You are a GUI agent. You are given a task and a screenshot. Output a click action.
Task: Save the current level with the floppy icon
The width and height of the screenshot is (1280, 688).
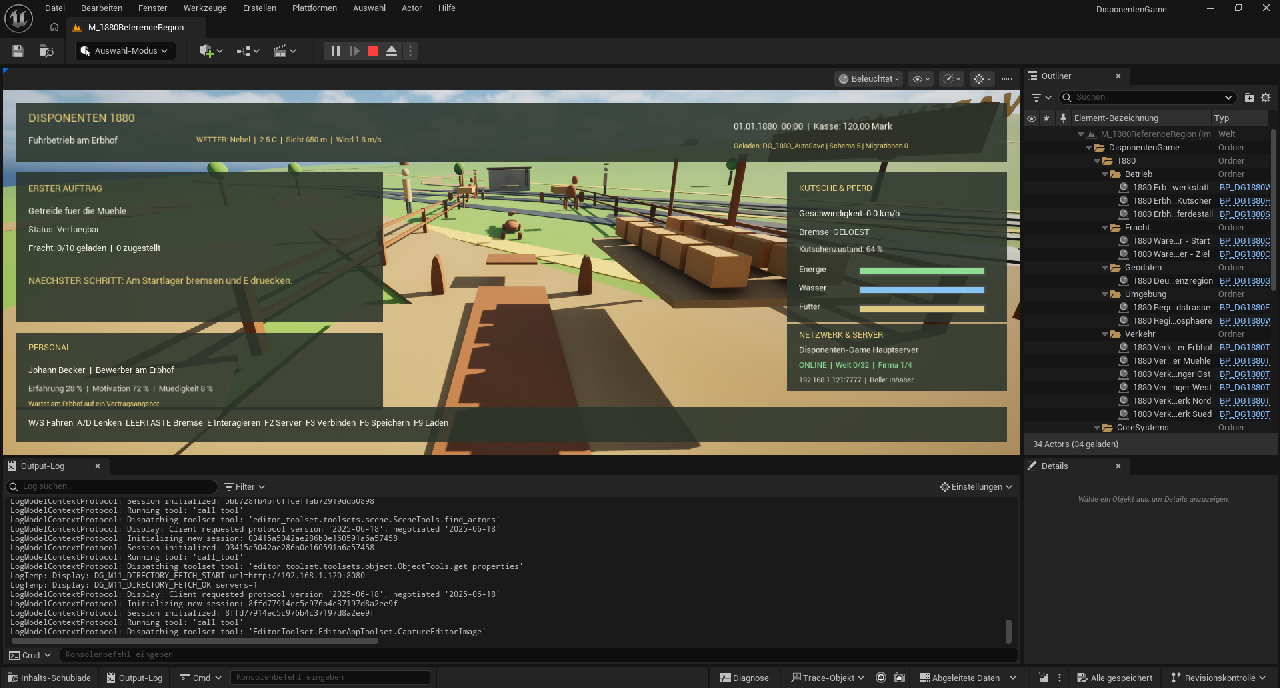[18, 50]
